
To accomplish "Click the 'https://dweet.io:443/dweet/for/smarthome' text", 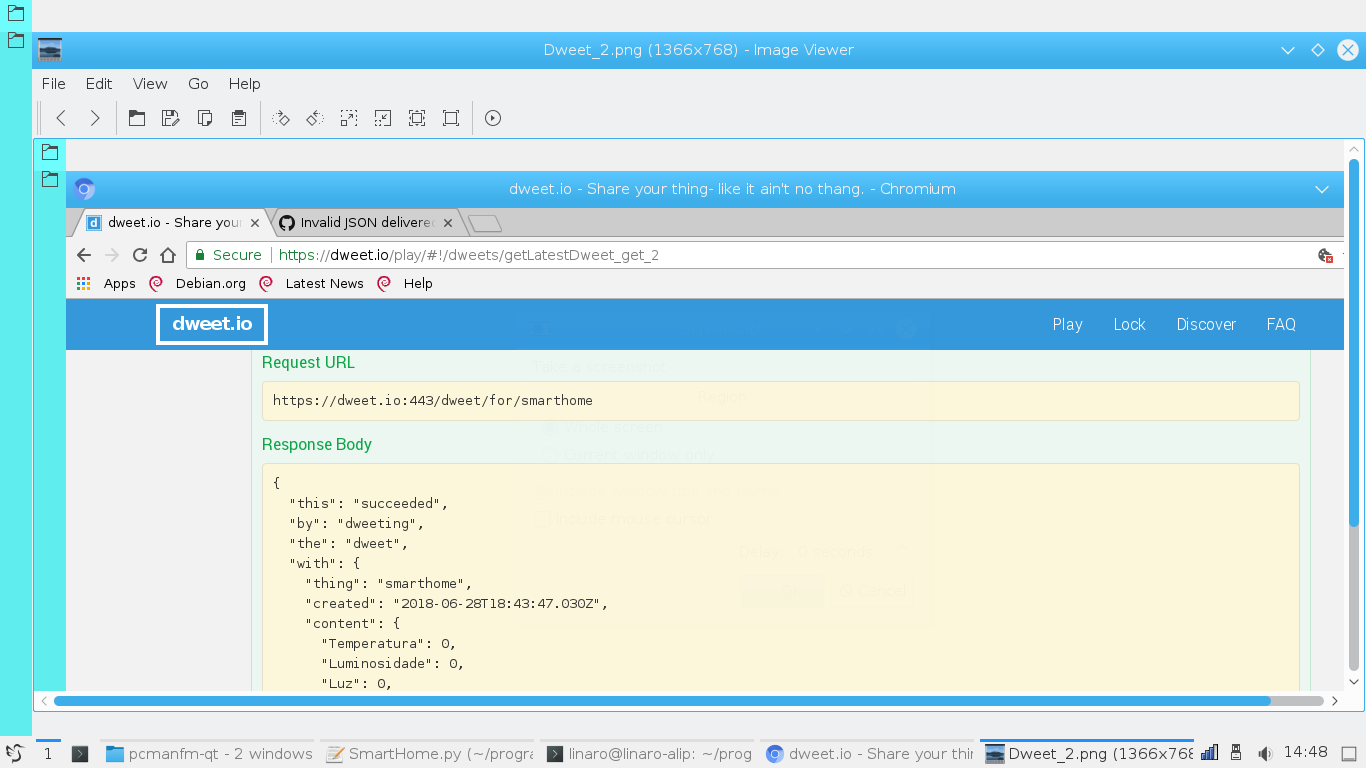I will (x=433, y=401).
